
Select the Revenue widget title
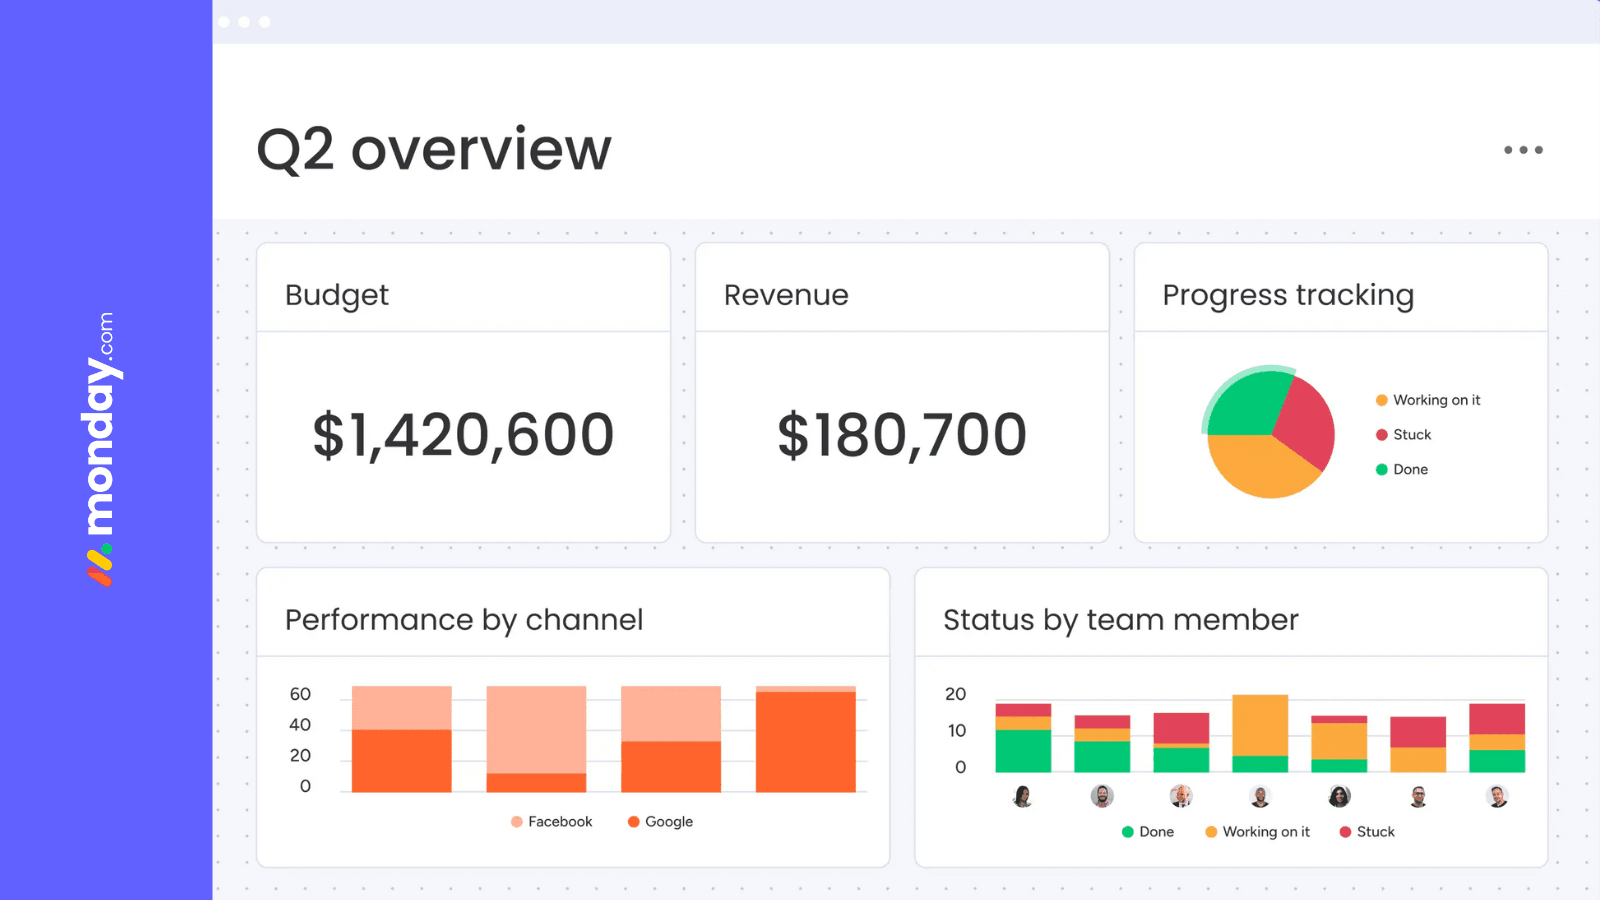[x=786, y=294]
